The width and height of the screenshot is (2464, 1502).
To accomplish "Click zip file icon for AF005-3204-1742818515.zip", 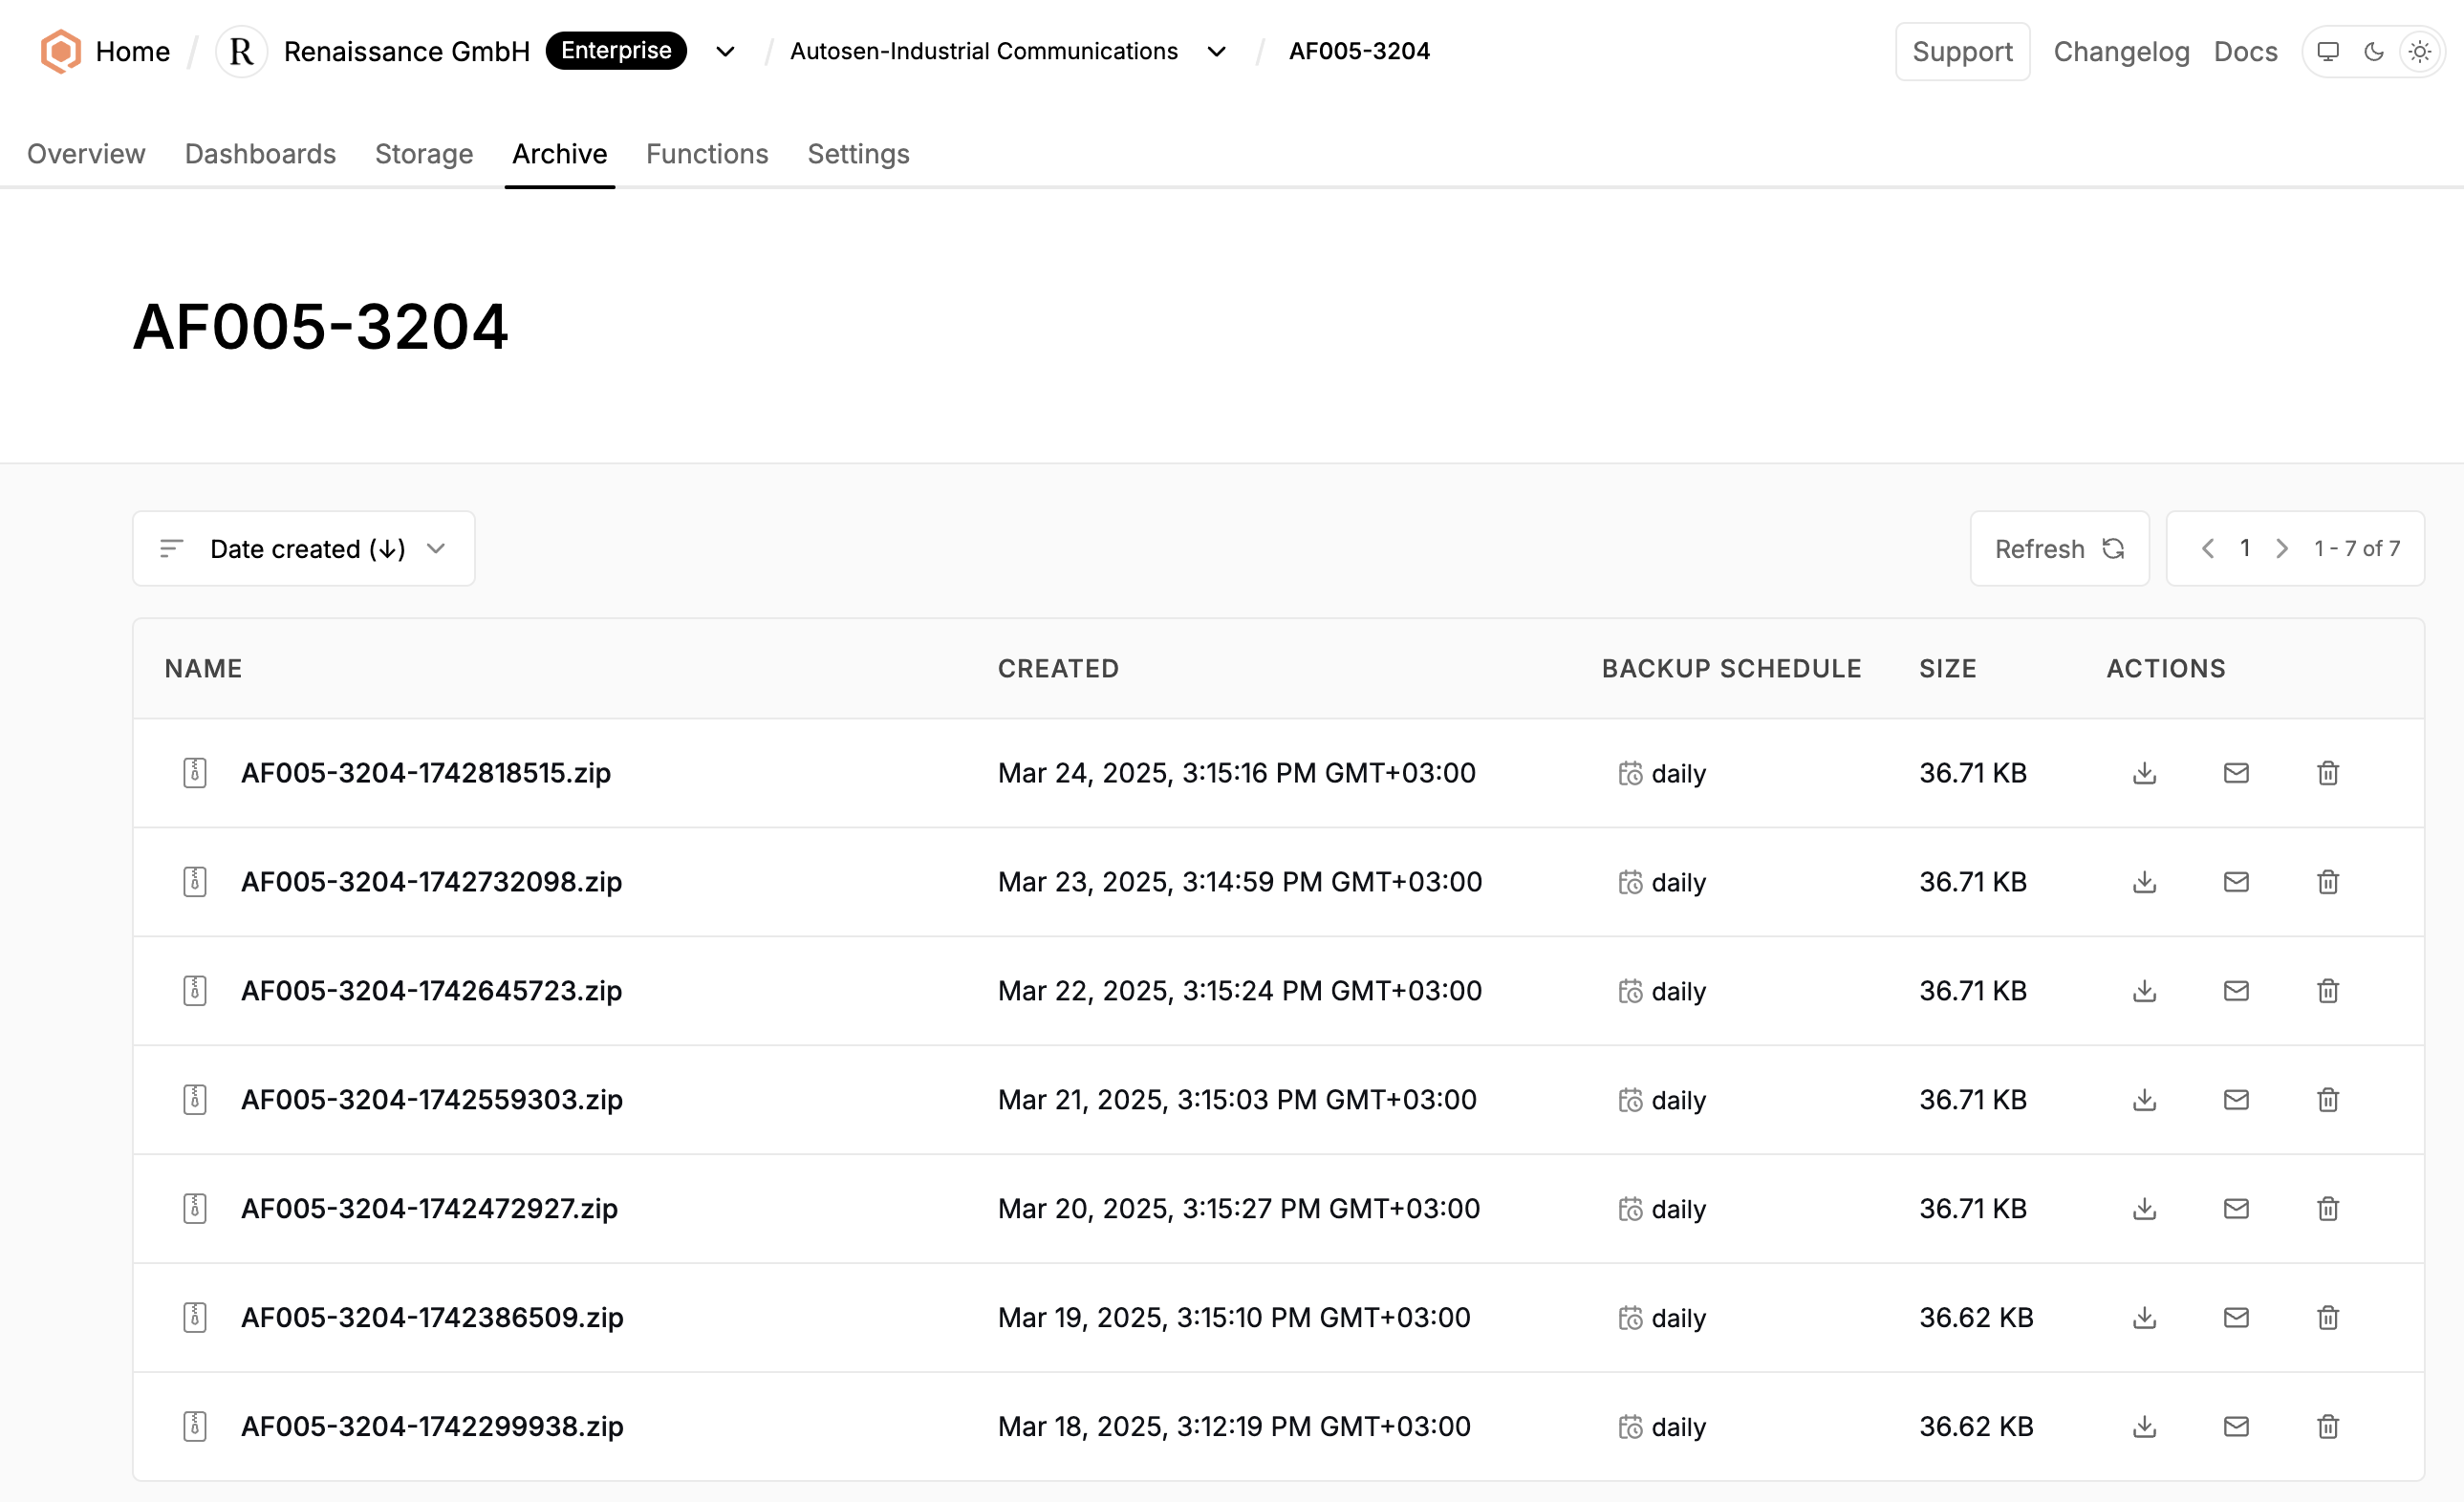I will pos(195,773).
